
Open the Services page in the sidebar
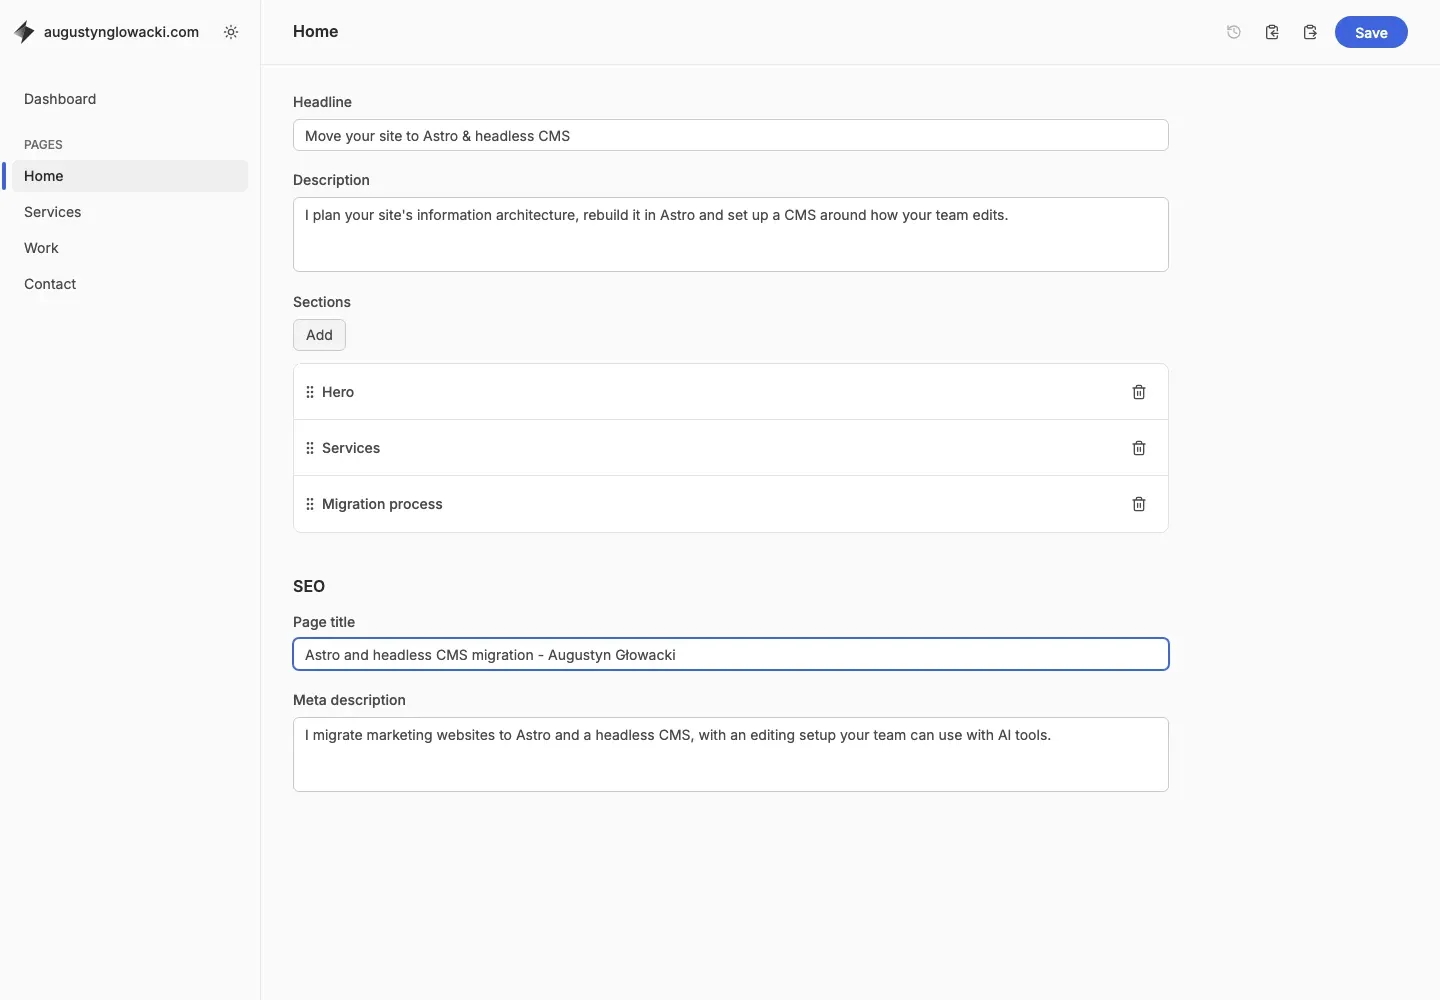(130, 212)
